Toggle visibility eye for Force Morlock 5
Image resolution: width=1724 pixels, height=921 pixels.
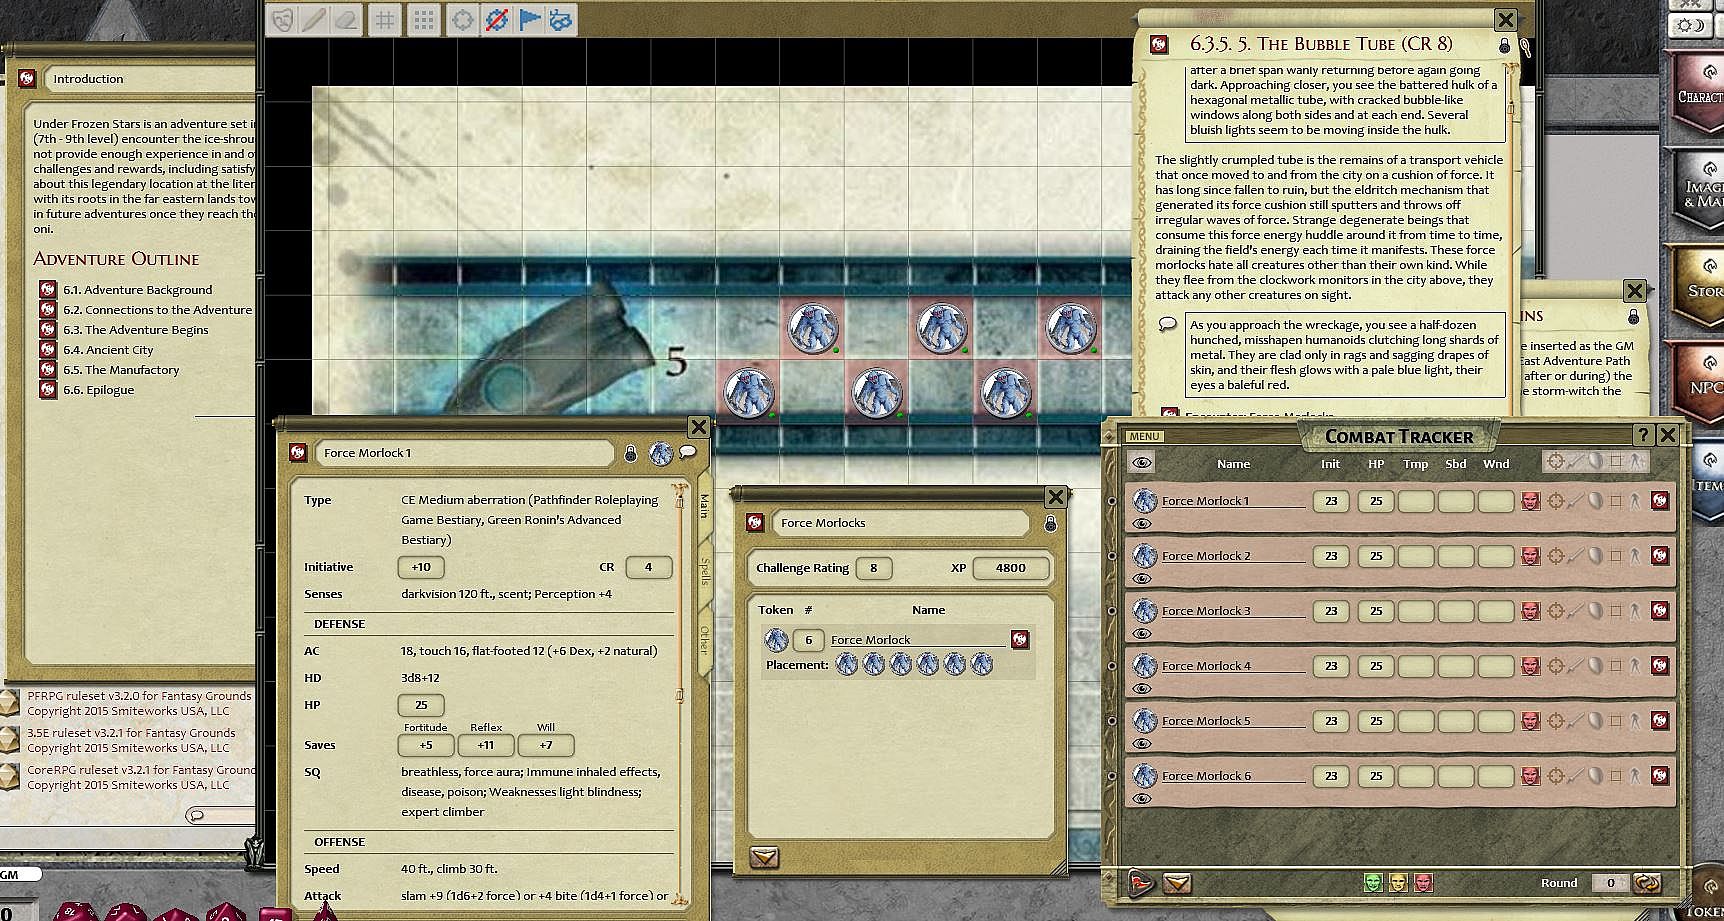(x=1142, y=744)
